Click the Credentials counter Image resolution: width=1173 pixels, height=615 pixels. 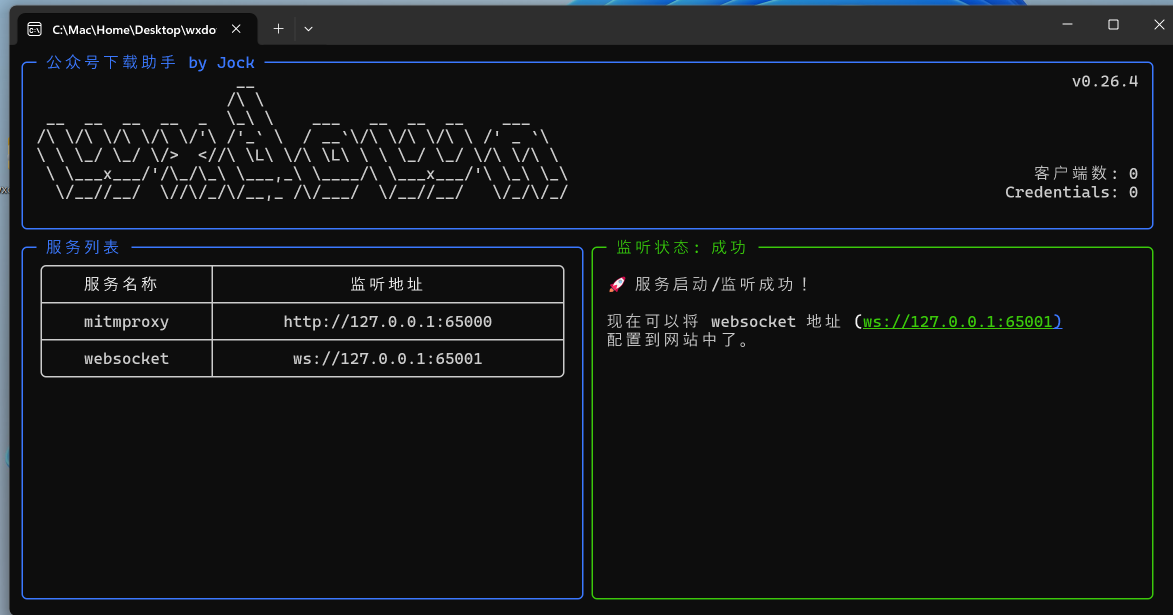tap(1071, 192)
